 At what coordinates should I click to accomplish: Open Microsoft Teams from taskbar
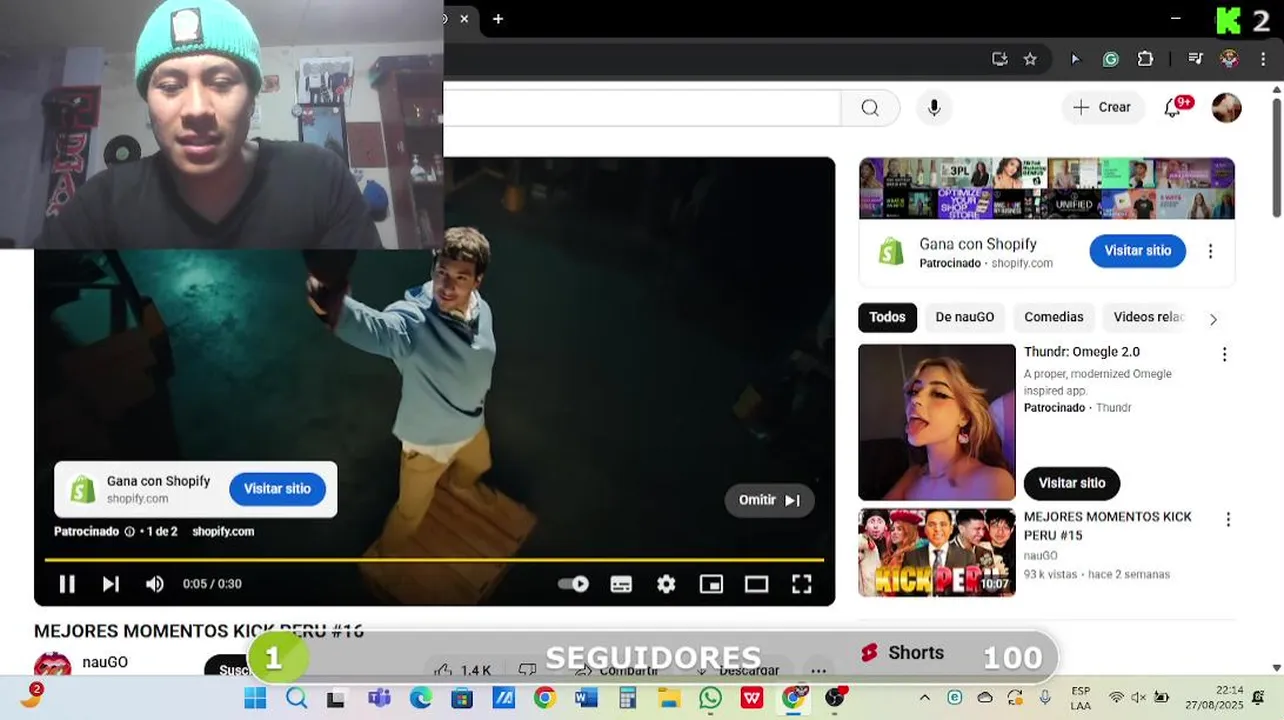(x=379, y=698)
